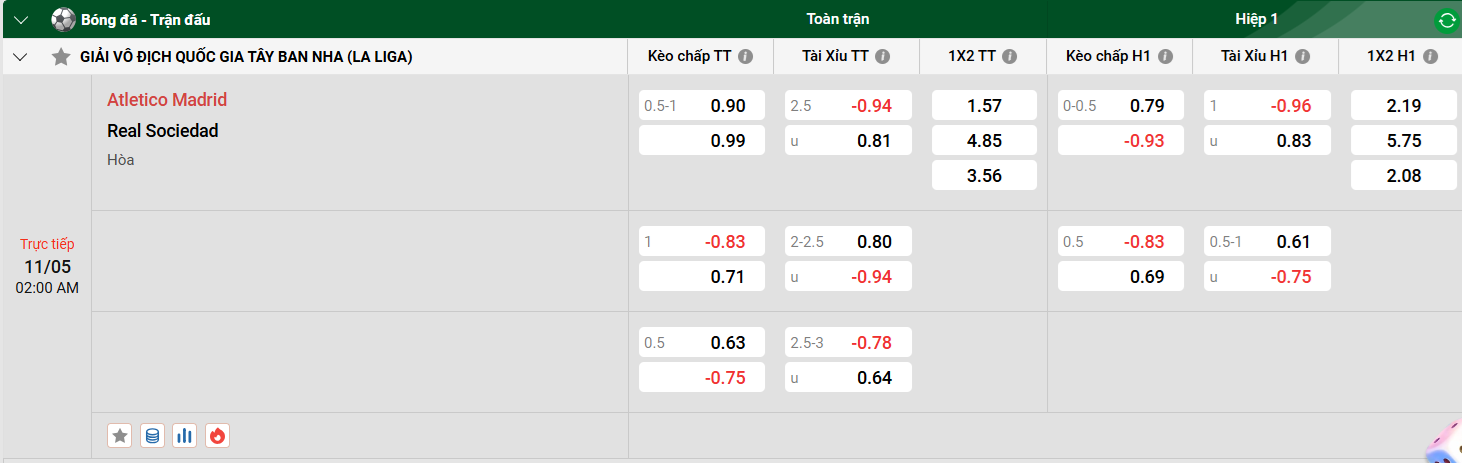The width and height of the screenshot is (1462, 463).
Task: Click the Kèo chấp TT column header
Action: pyautogui.click(x=689, y=57)
